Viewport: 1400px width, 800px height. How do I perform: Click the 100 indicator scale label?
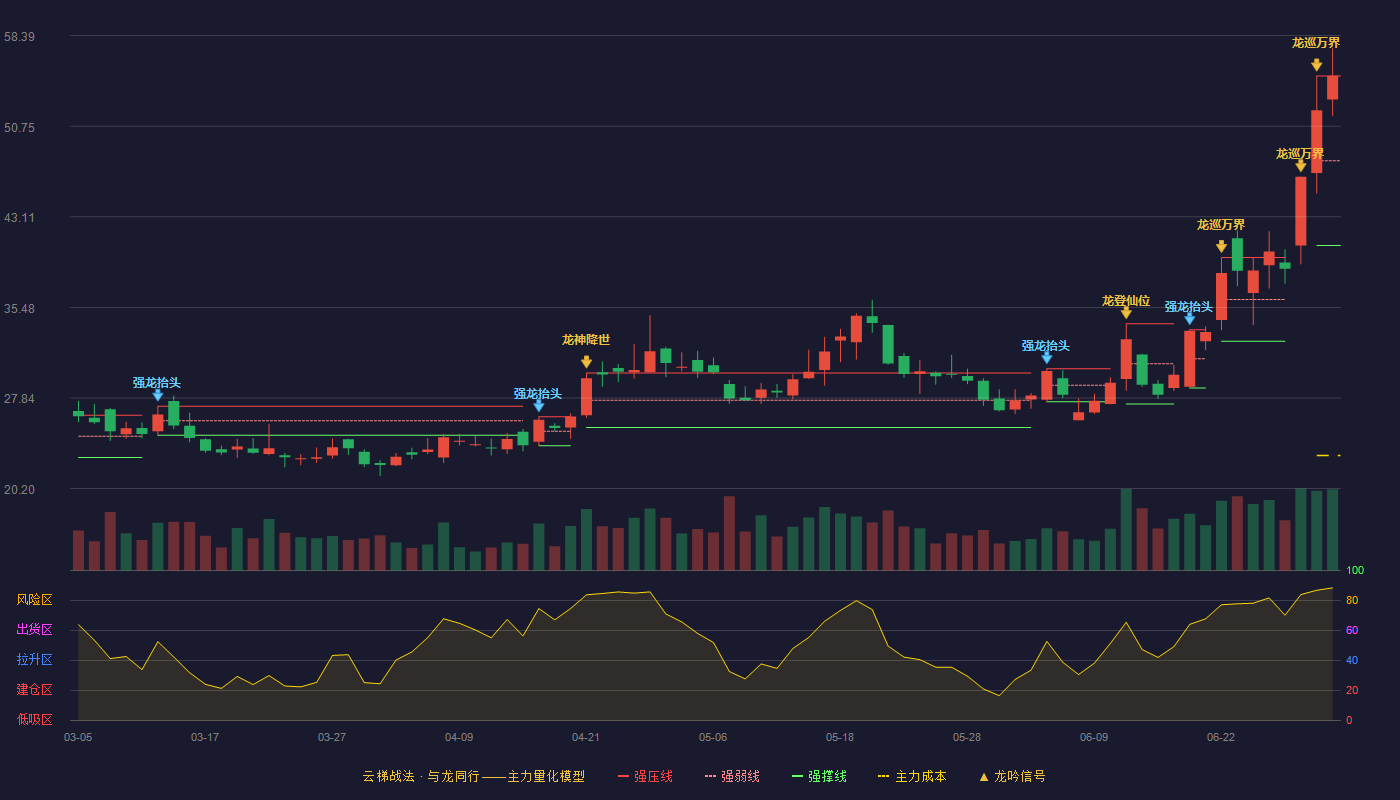[1355, 571]
